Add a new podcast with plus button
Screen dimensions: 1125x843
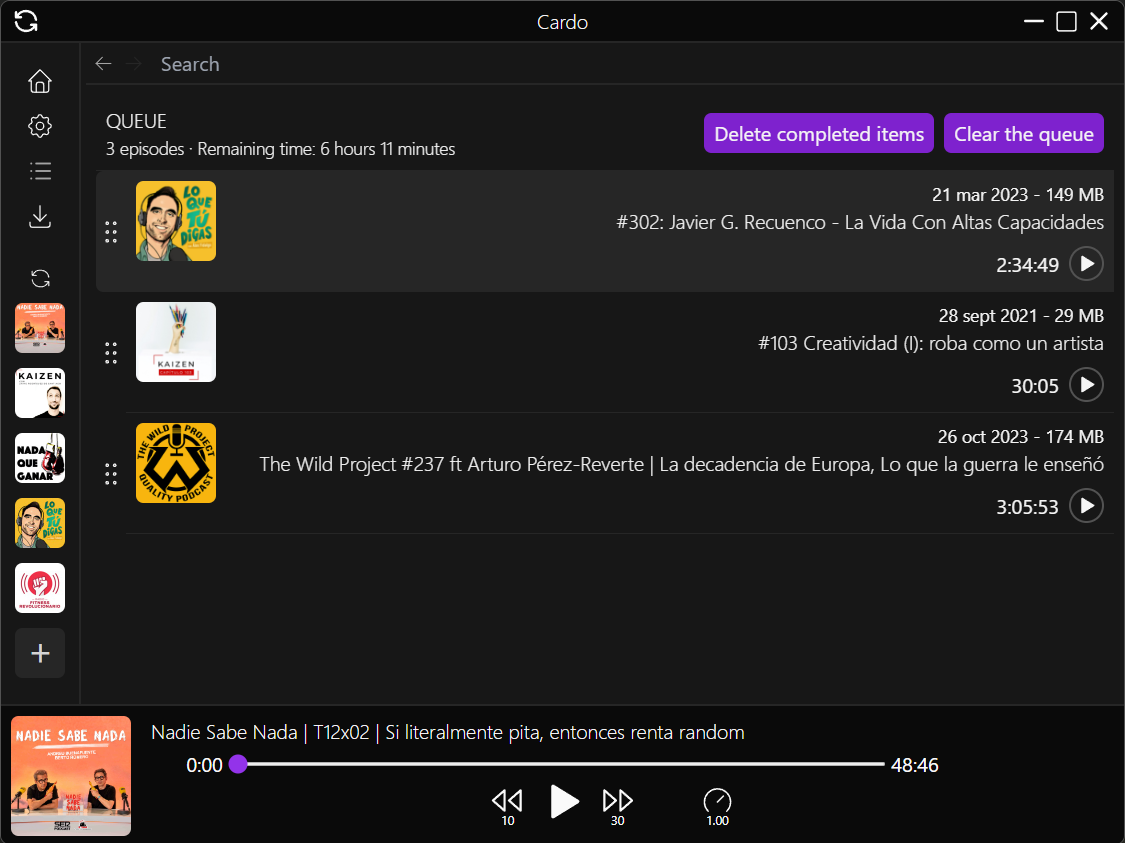tap(40, 653)
